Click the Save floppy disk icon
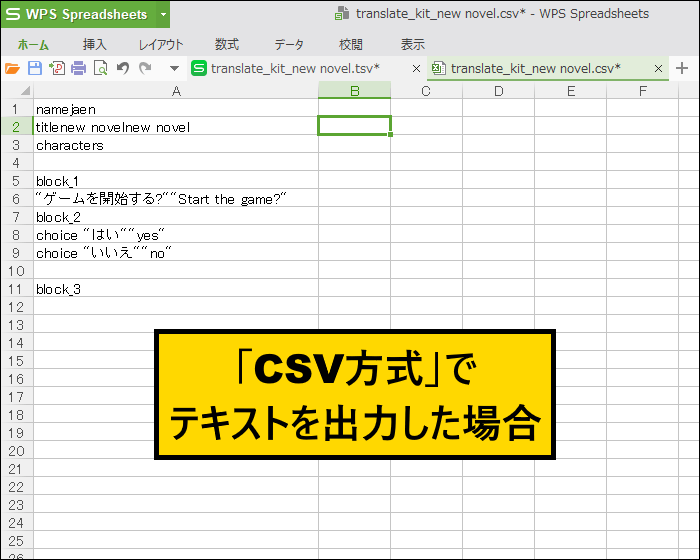 [35, 68]
